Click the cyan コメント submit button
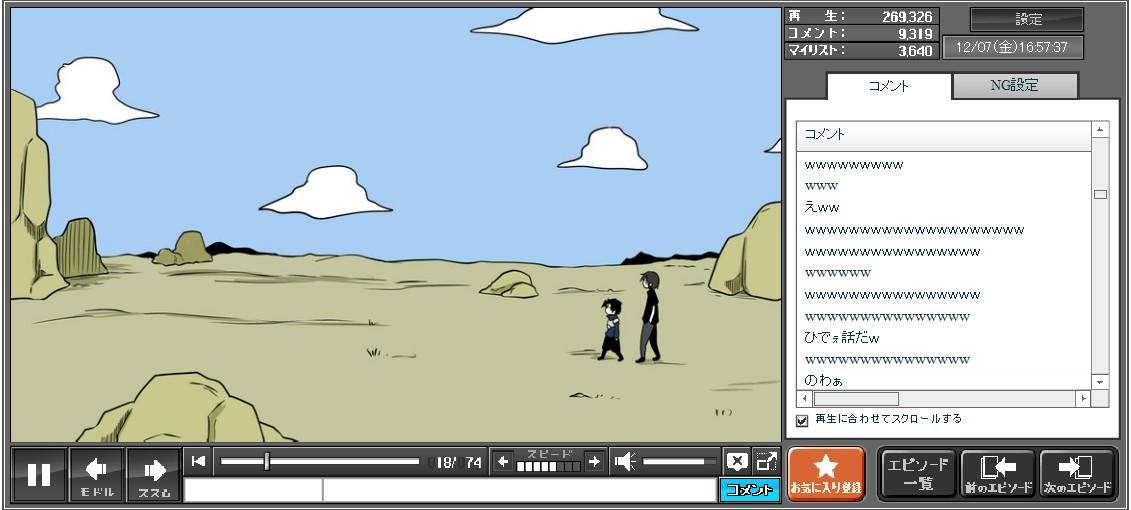Viewport: 1131px width, 510px height. pos(749,490)
